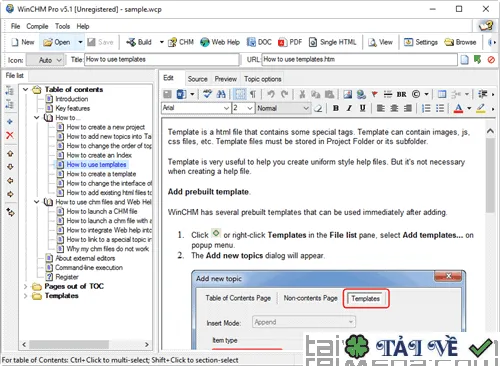
Task: Open the font color dropdown arrow
Action: pyautogui.click(x=469, y=108)
